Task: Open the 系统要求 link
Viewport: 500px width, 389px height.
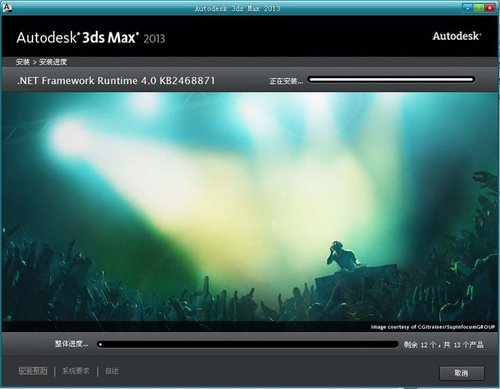Action: pyautogui.click(x=76, y=371)
